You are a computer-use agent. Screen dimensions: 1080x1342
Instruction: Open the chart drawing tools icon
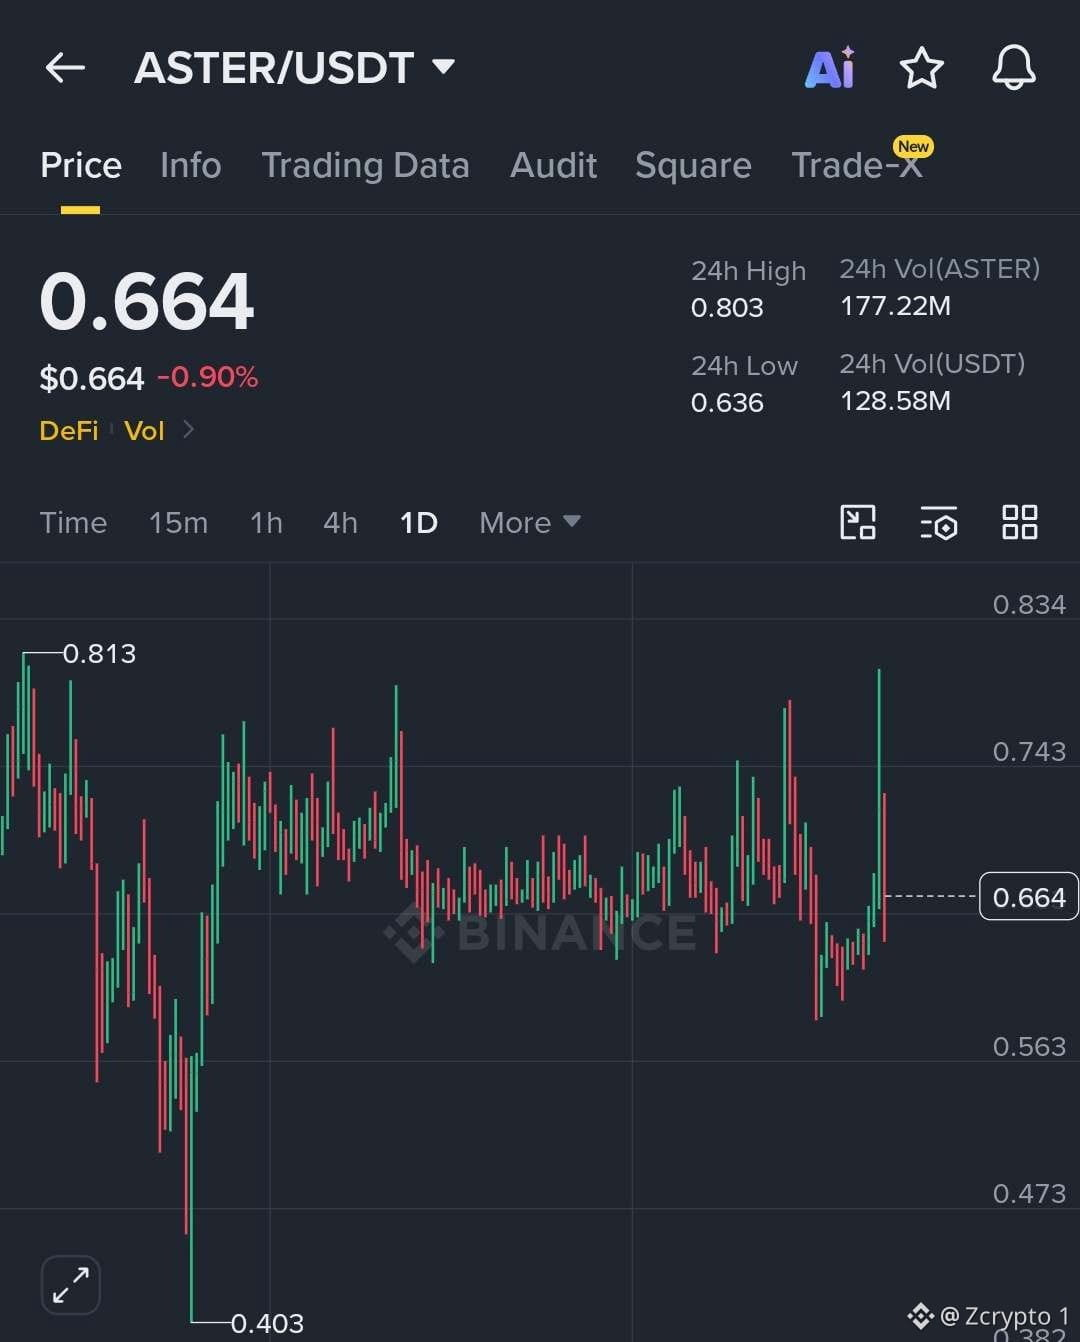click(858, 522)
